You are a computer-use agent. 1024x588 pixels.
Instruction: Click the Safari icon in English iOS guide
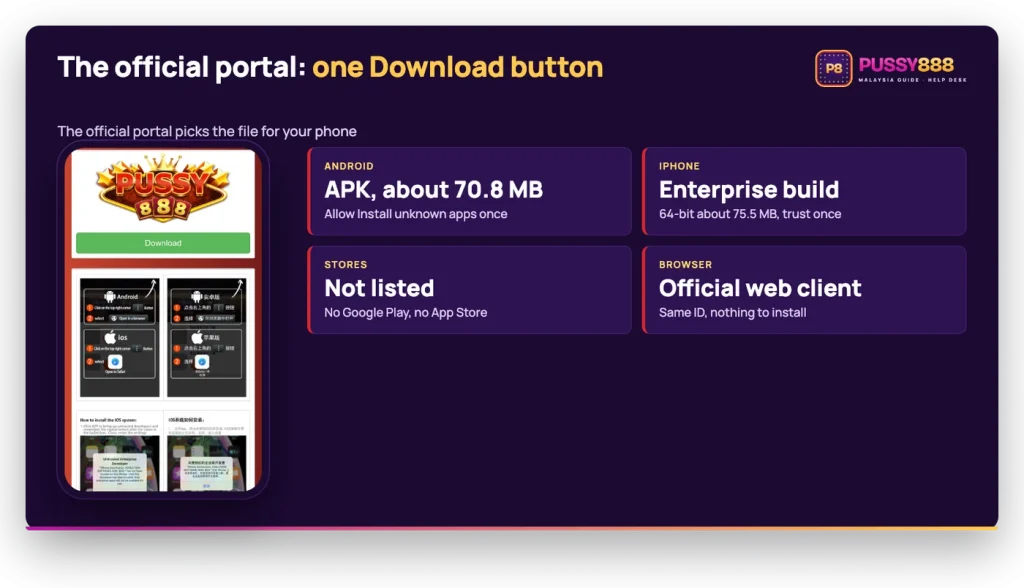click(115, 362)
